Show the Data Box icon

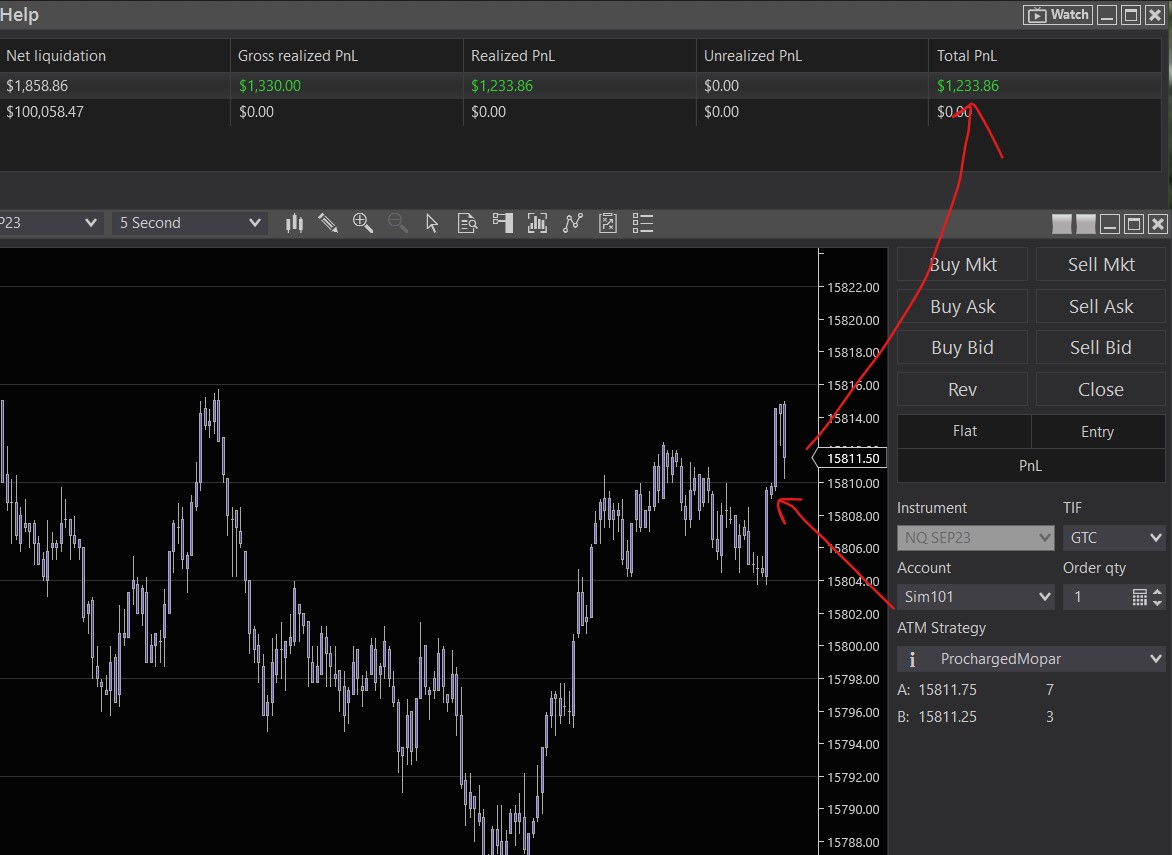[x=467, y=223]
